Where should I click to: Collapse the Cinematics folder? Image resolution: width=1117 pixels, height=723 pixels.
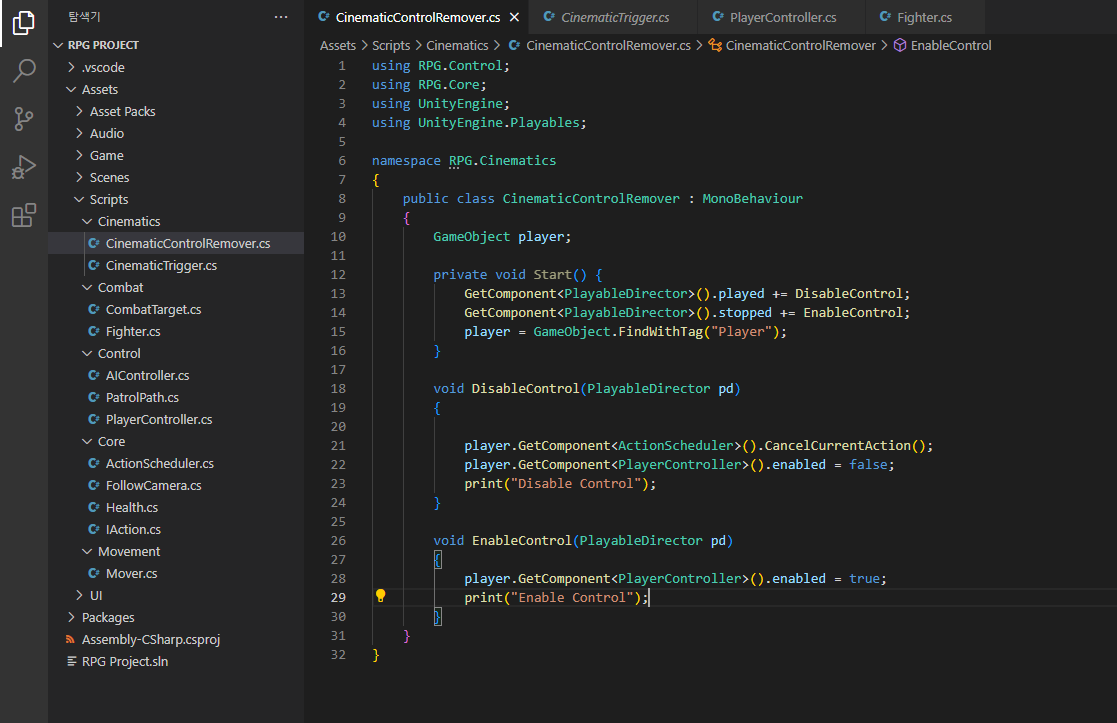point(128,221)
